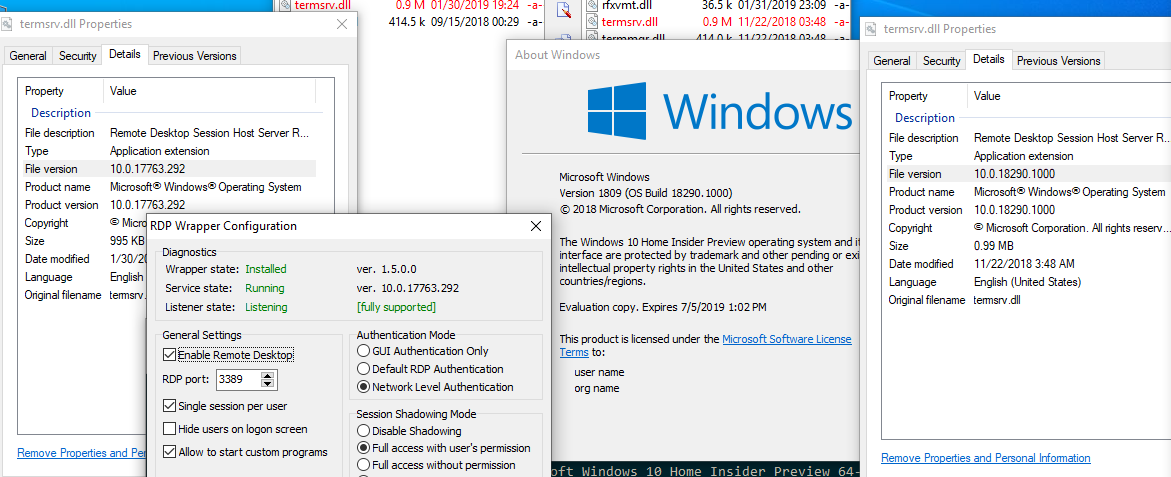The image size is (1171, 477).
Task: Select GUI Authentication Only
Action: (364, 351)
